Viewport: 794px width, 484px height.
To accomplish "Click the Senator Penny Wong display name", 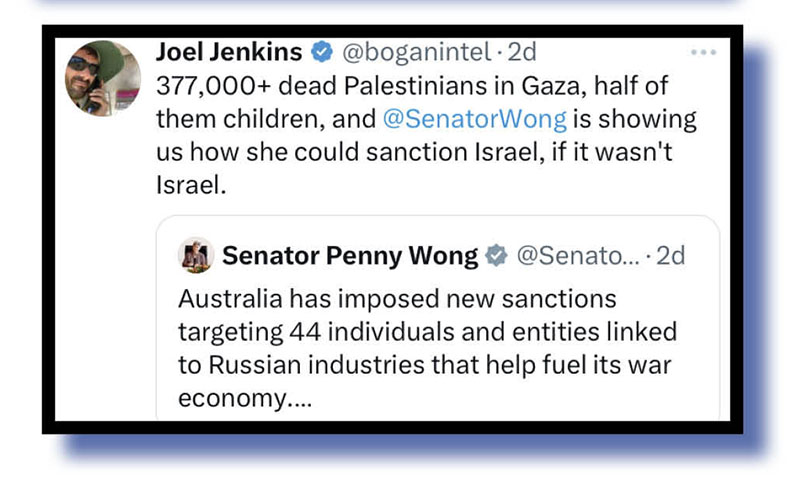I will tap(350, 256).
